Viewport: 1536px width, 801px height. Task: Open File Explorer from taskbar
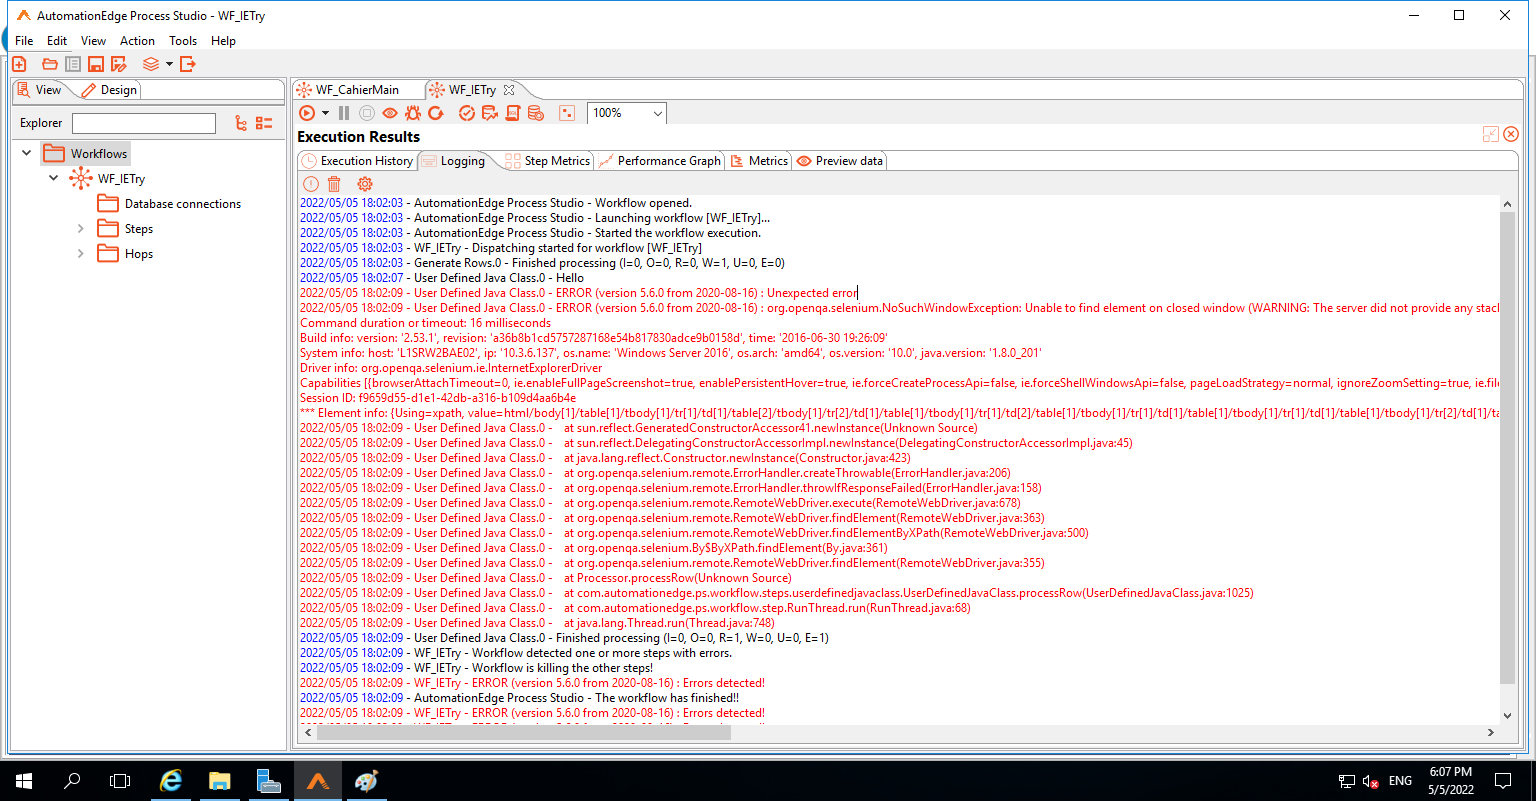(220, 781)
